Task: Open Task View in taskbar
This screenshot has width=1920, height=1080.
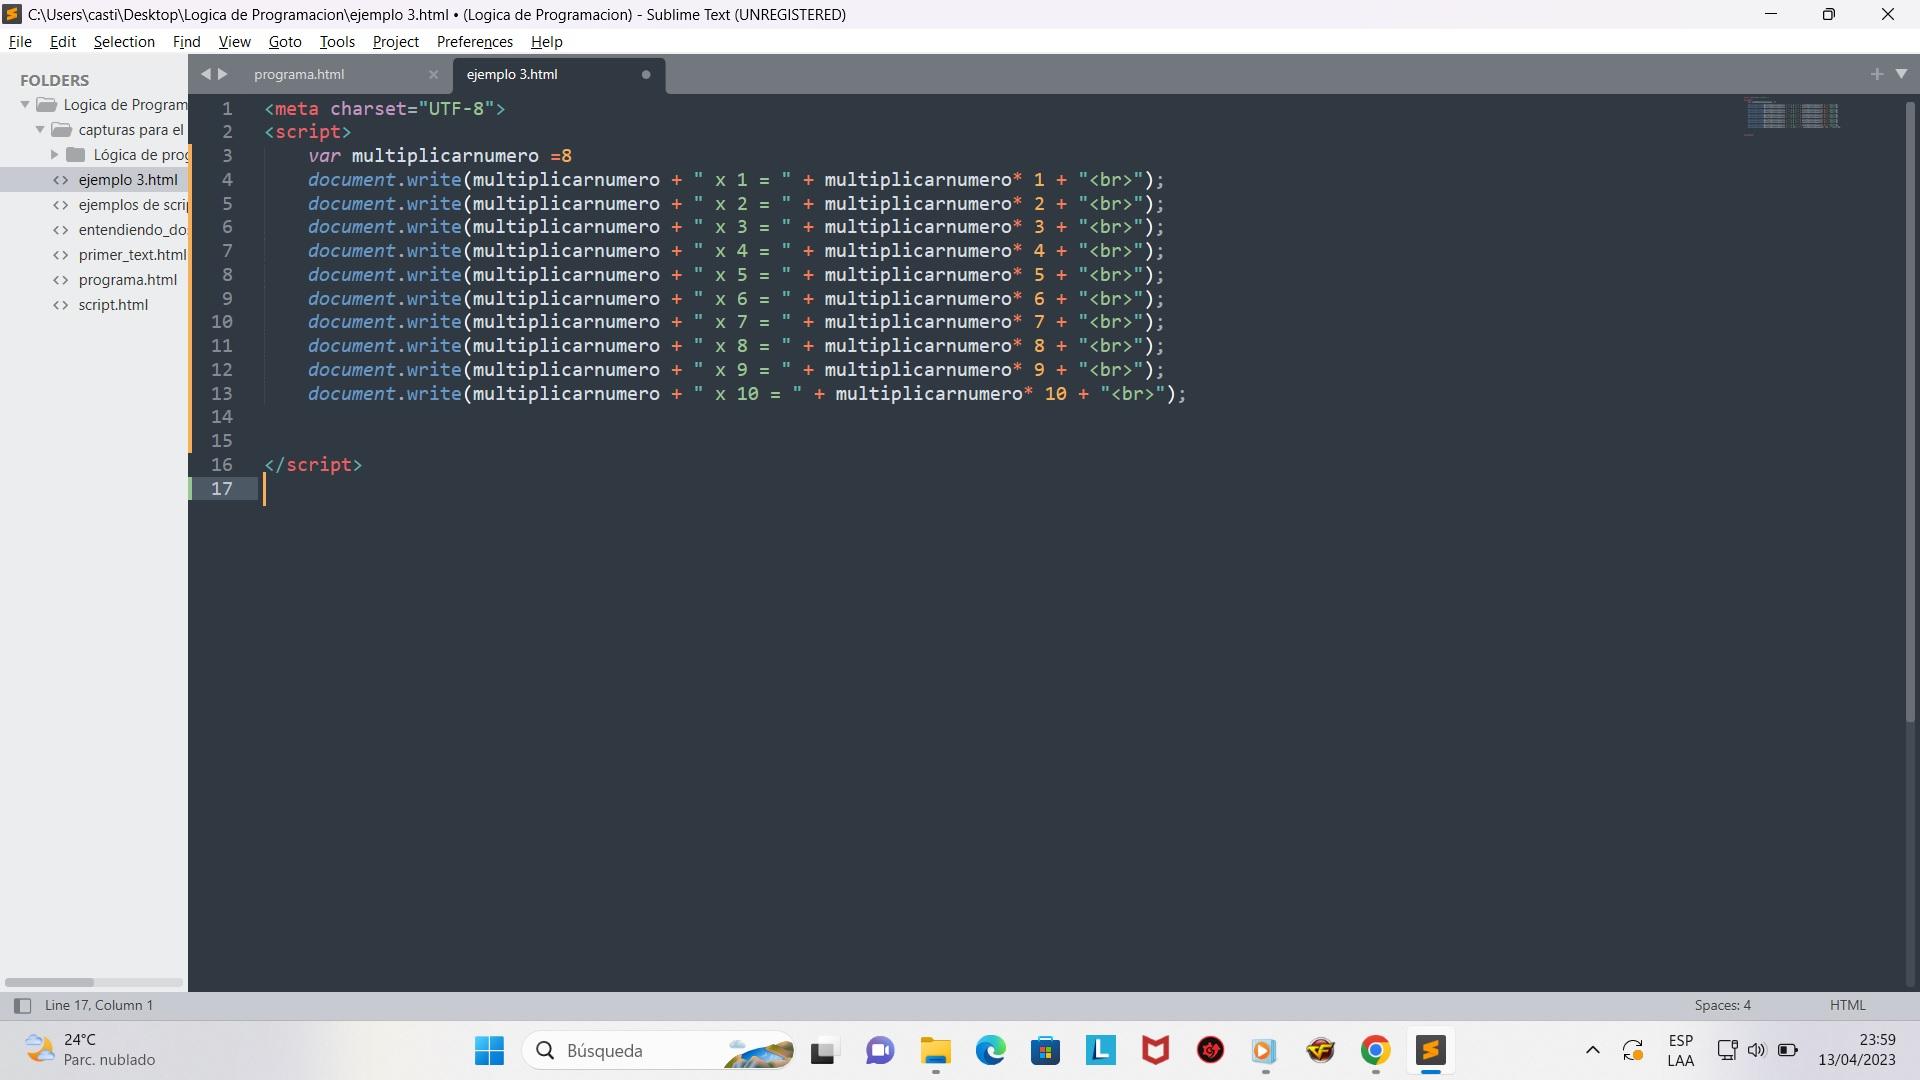Action: [x=823, y=1051]
